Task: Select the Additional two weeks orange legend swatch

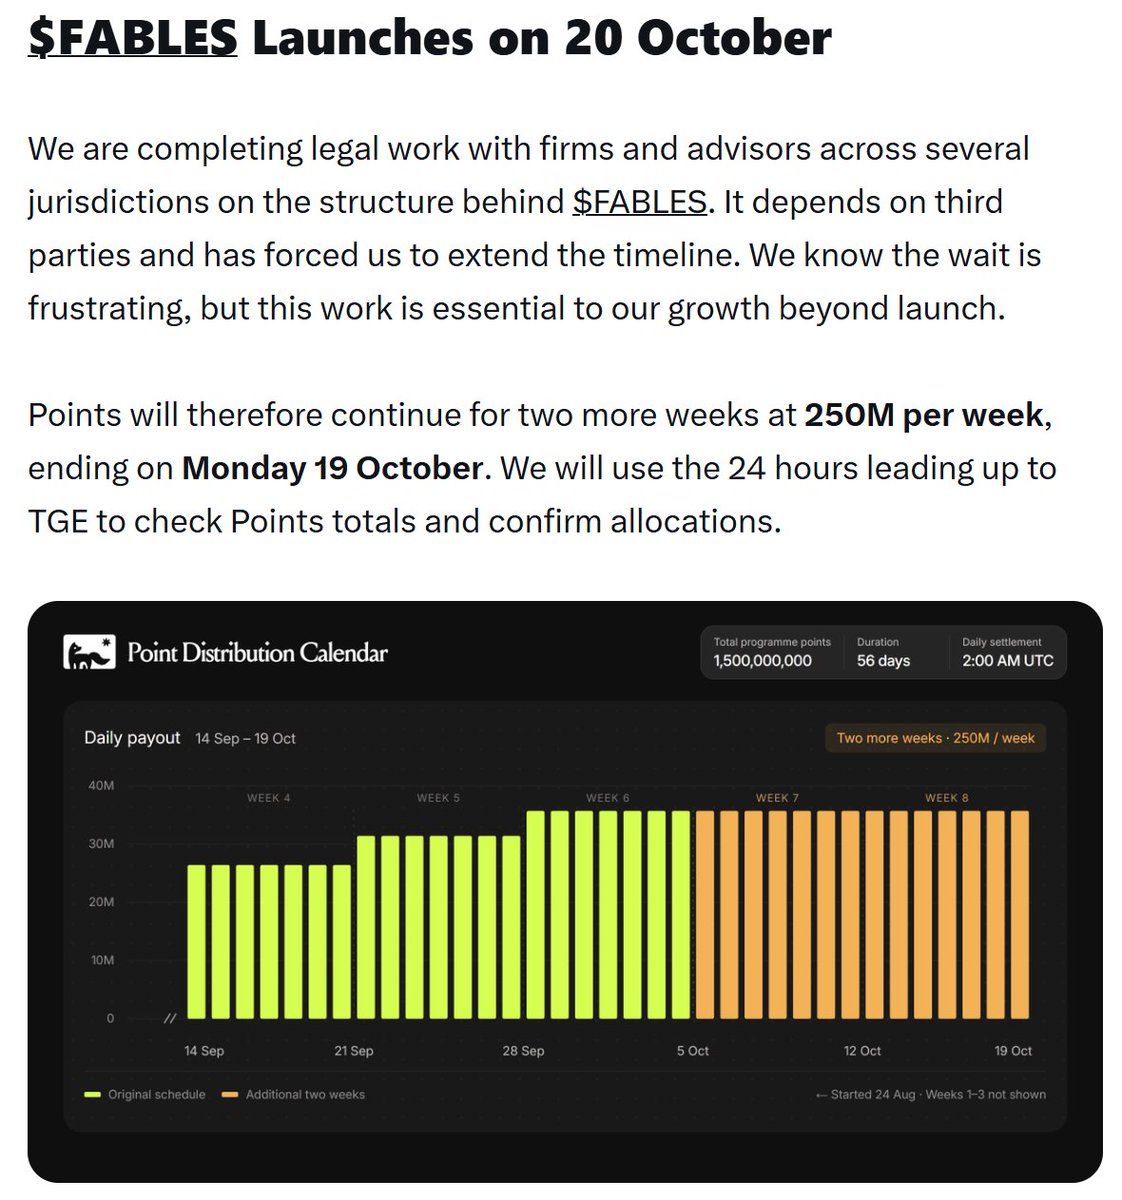Action: [230, 1094]
